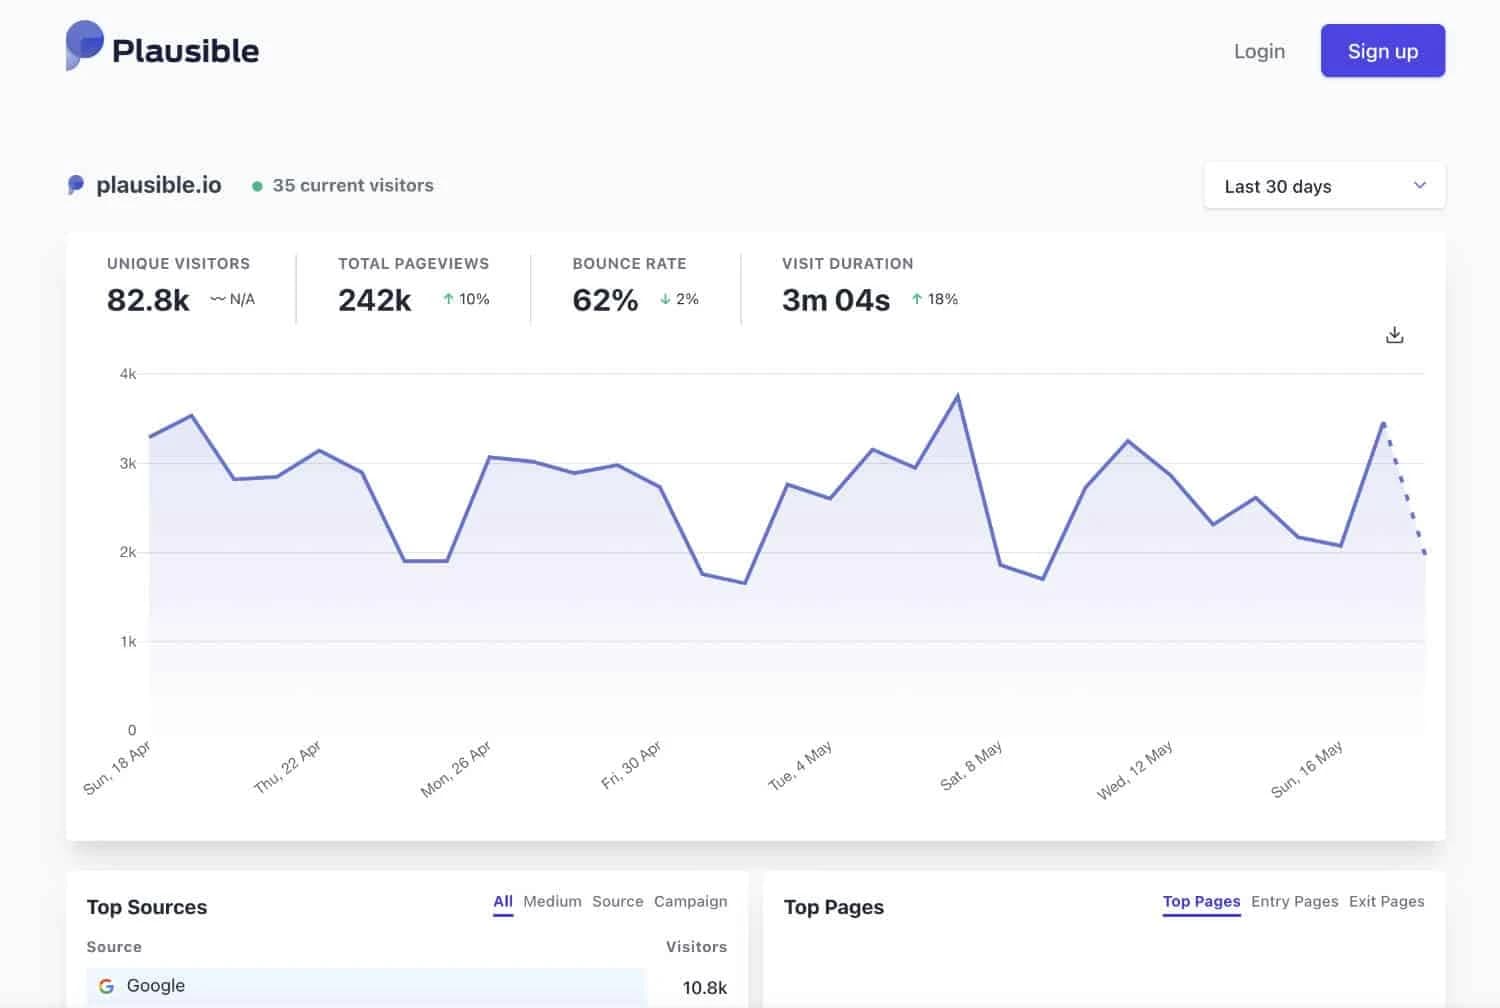Image resolution: width=1500 pixels, height=1008 pixels.
Task: Click the Sign up button
Action: point(1382,51)
